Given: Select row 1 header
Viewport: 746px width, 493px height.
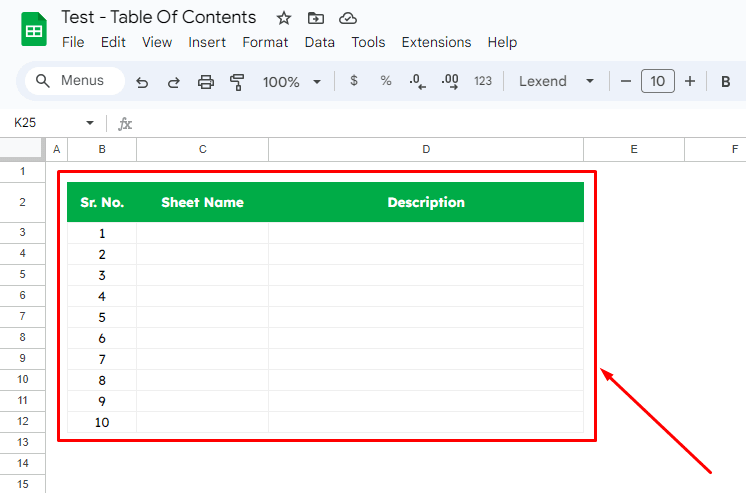Looking at the screenshot, I should pyautogui.click(x=22, y=172).
